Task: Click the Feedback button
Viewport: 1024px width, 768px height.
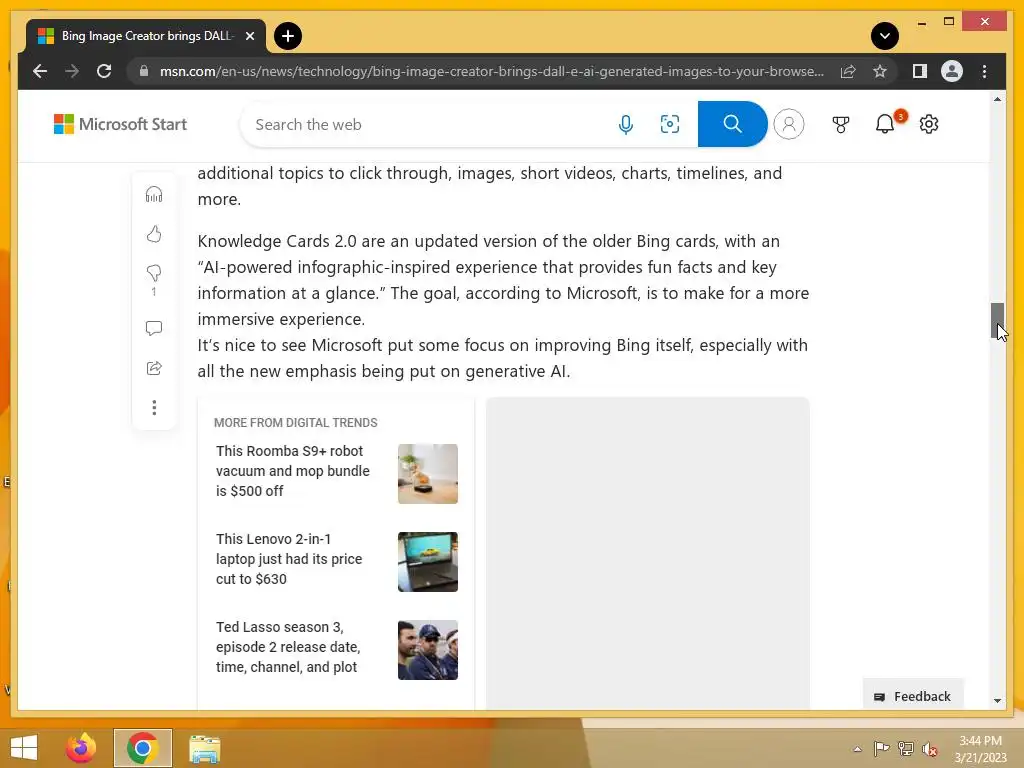Action: coord(912,696)
